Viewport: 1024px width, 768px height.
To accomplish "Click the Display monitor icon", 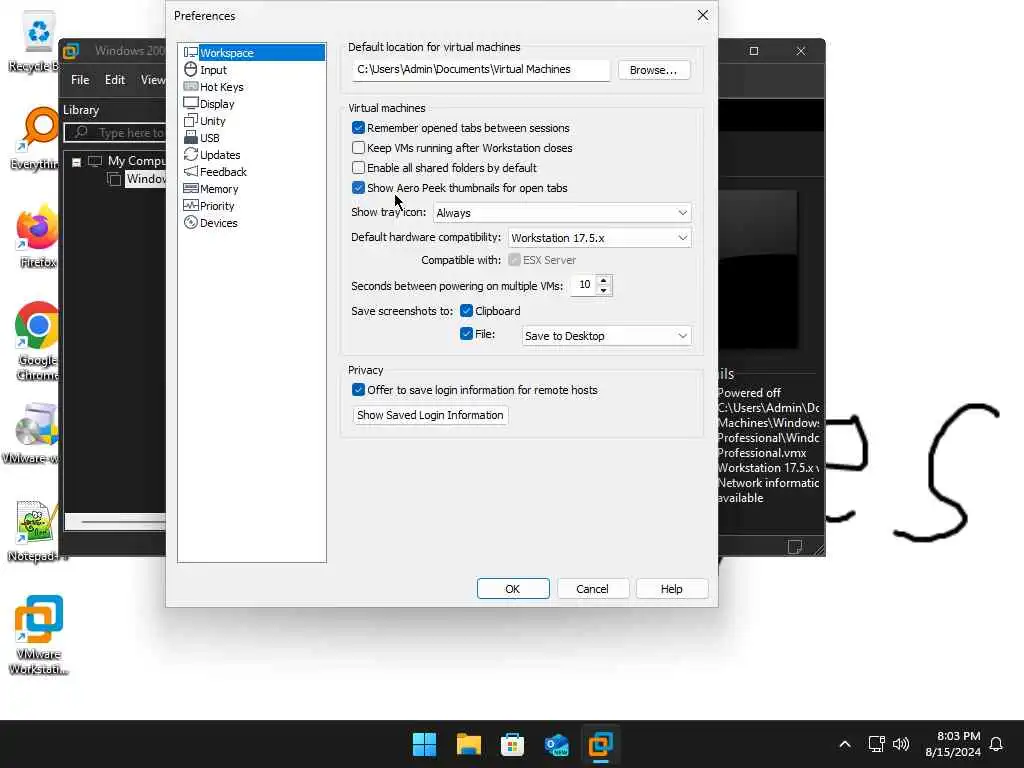I will 191,103.
